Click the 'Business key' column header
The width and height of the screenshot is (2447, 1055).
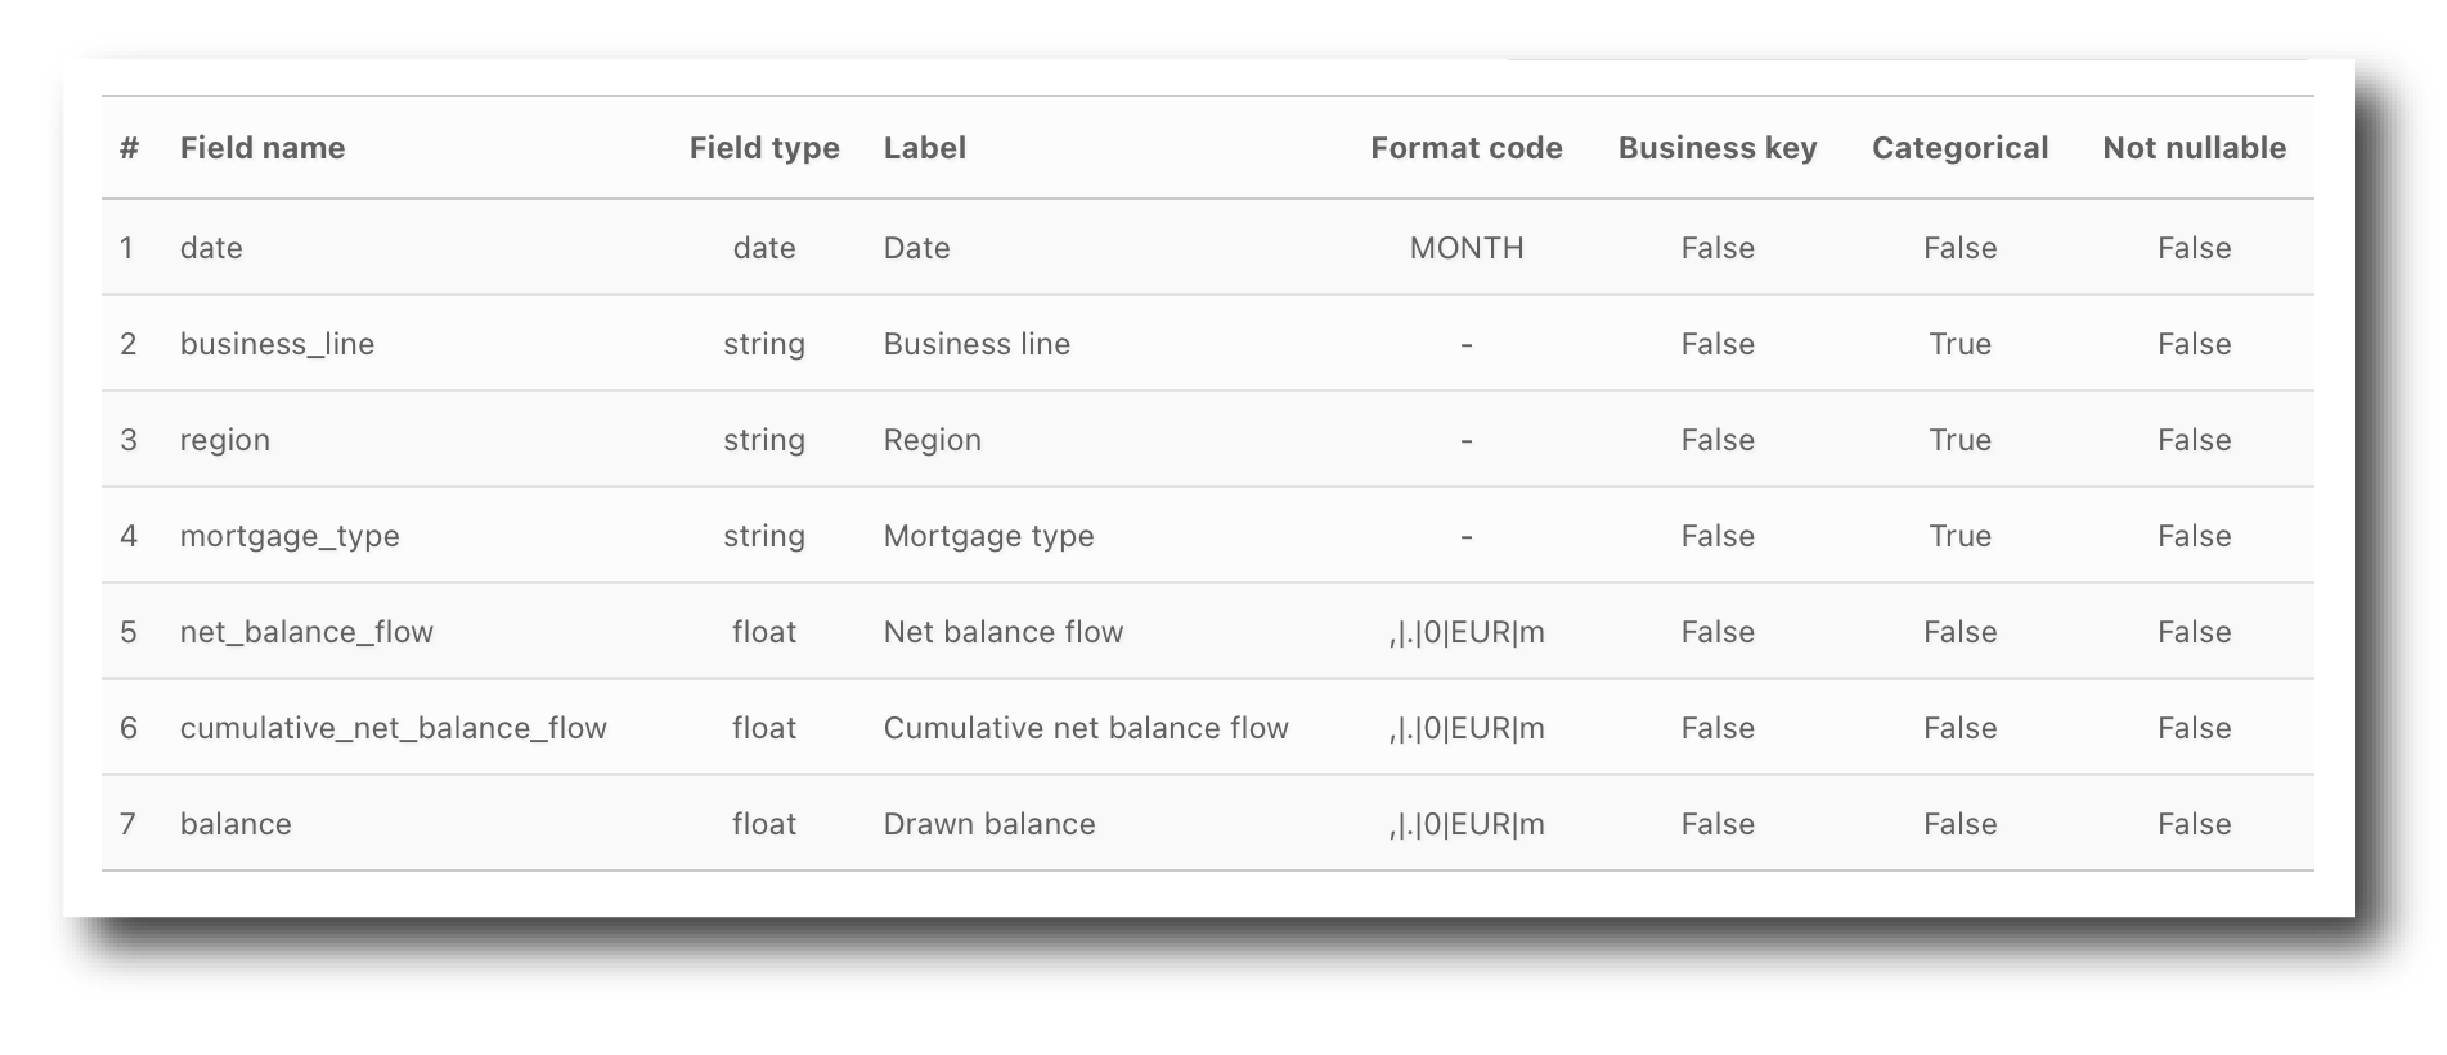coord(1717,148)
